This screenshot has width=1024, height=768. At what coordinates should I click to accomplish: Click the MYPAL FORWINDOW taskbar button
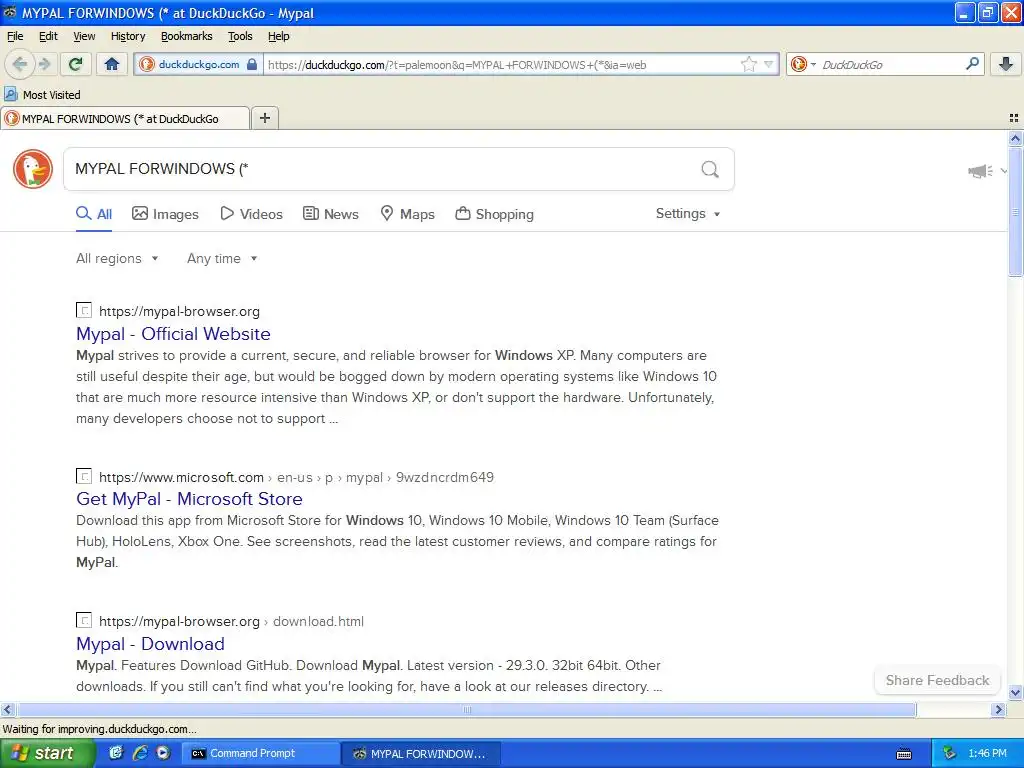(421, 753)
